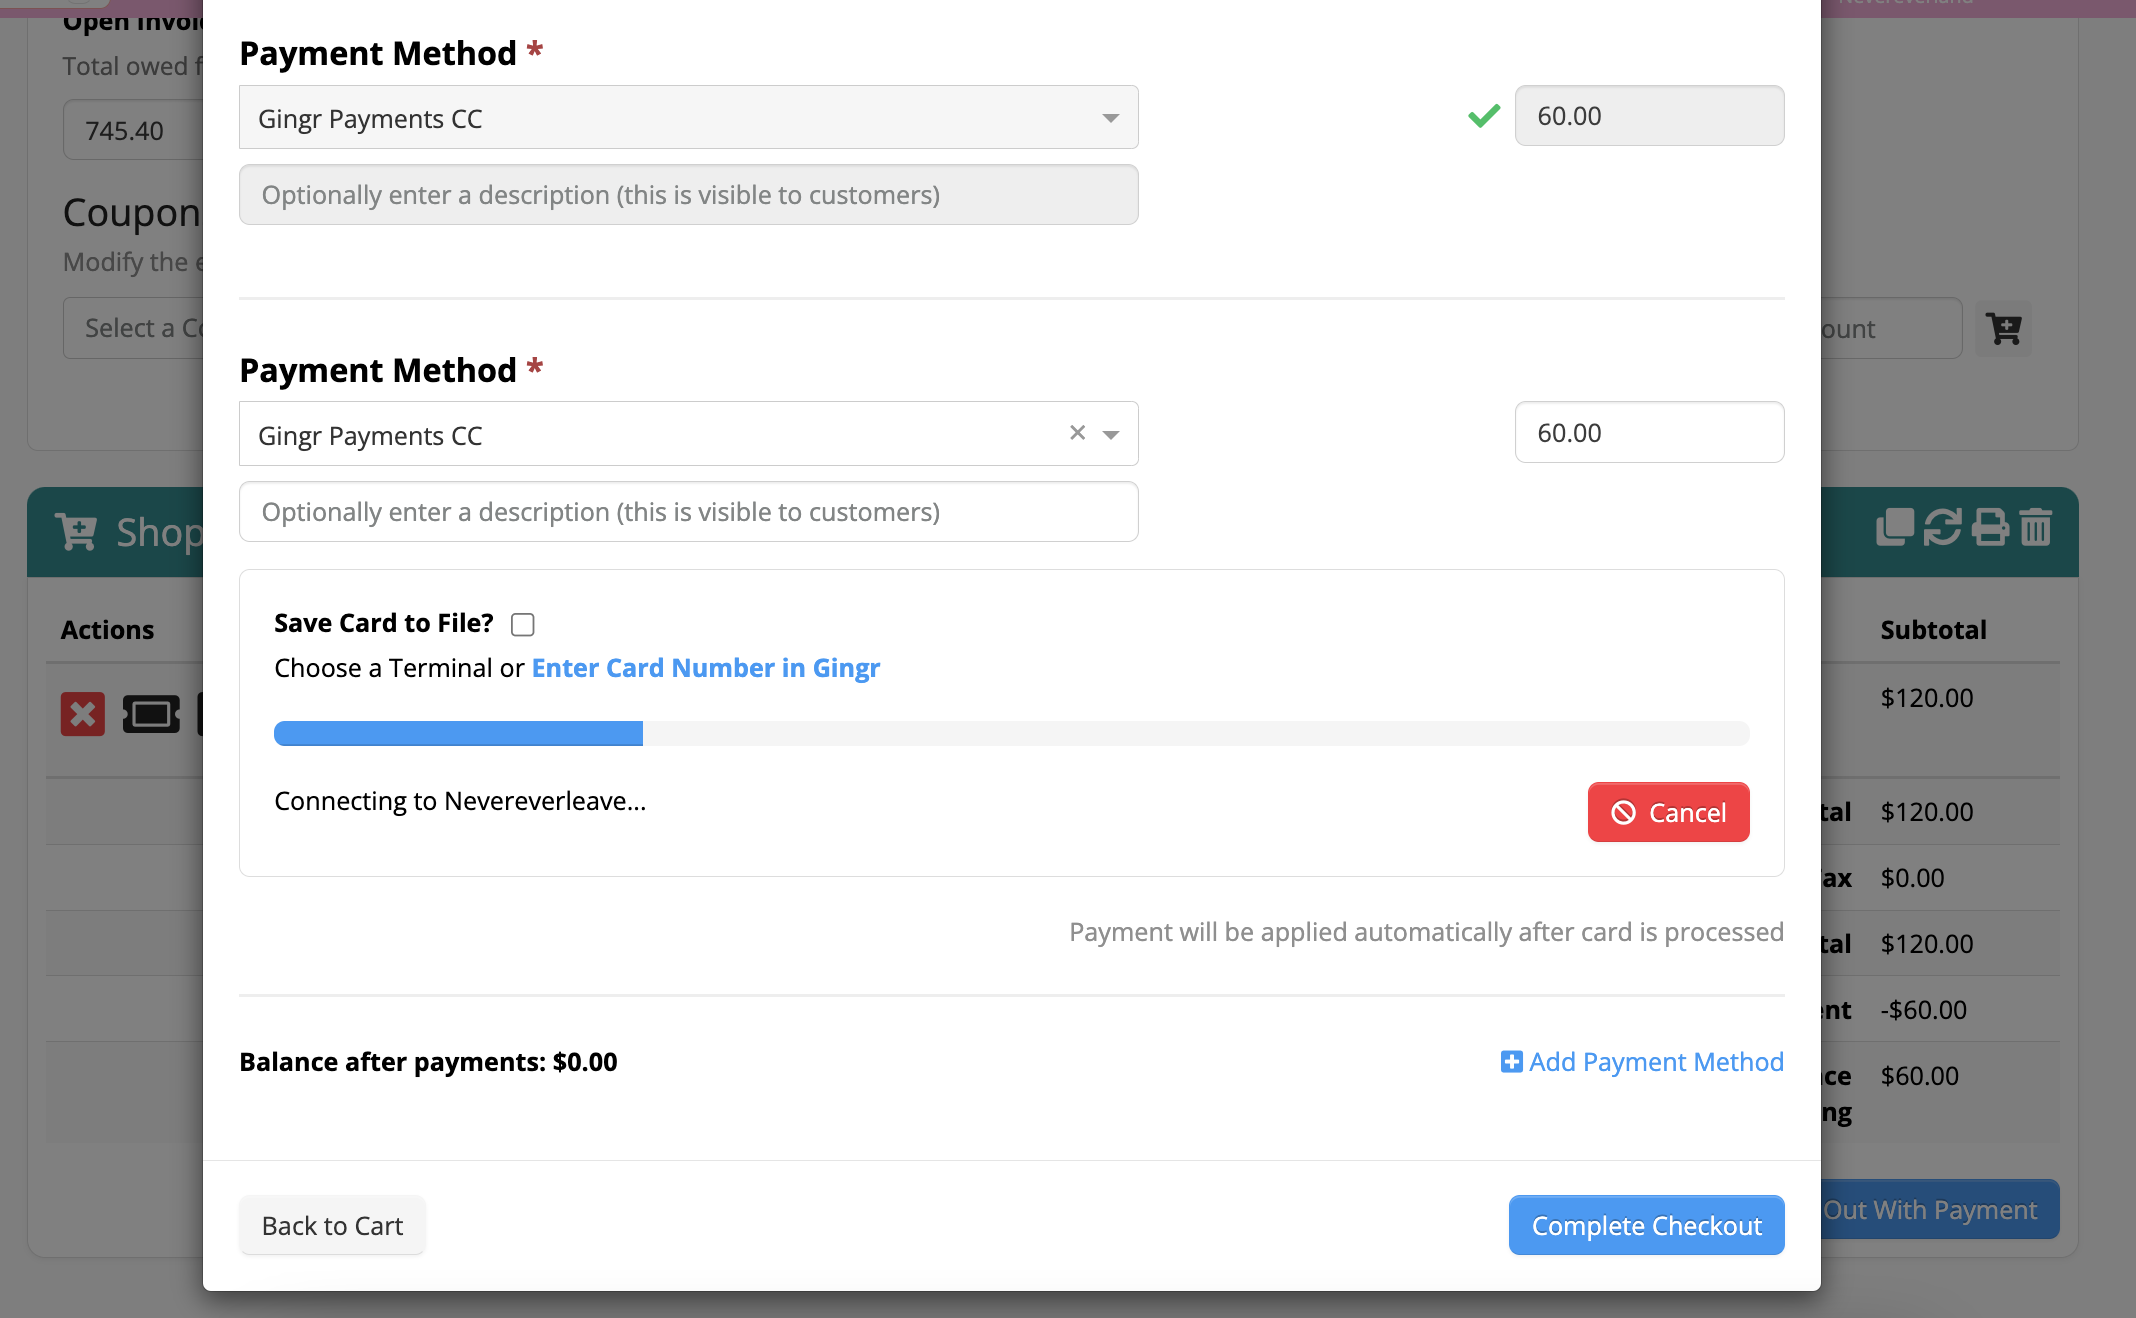Click the coupon amount field in background
The width and height of the screenshot is (2136, 1318).
(x=1890, y=328)
